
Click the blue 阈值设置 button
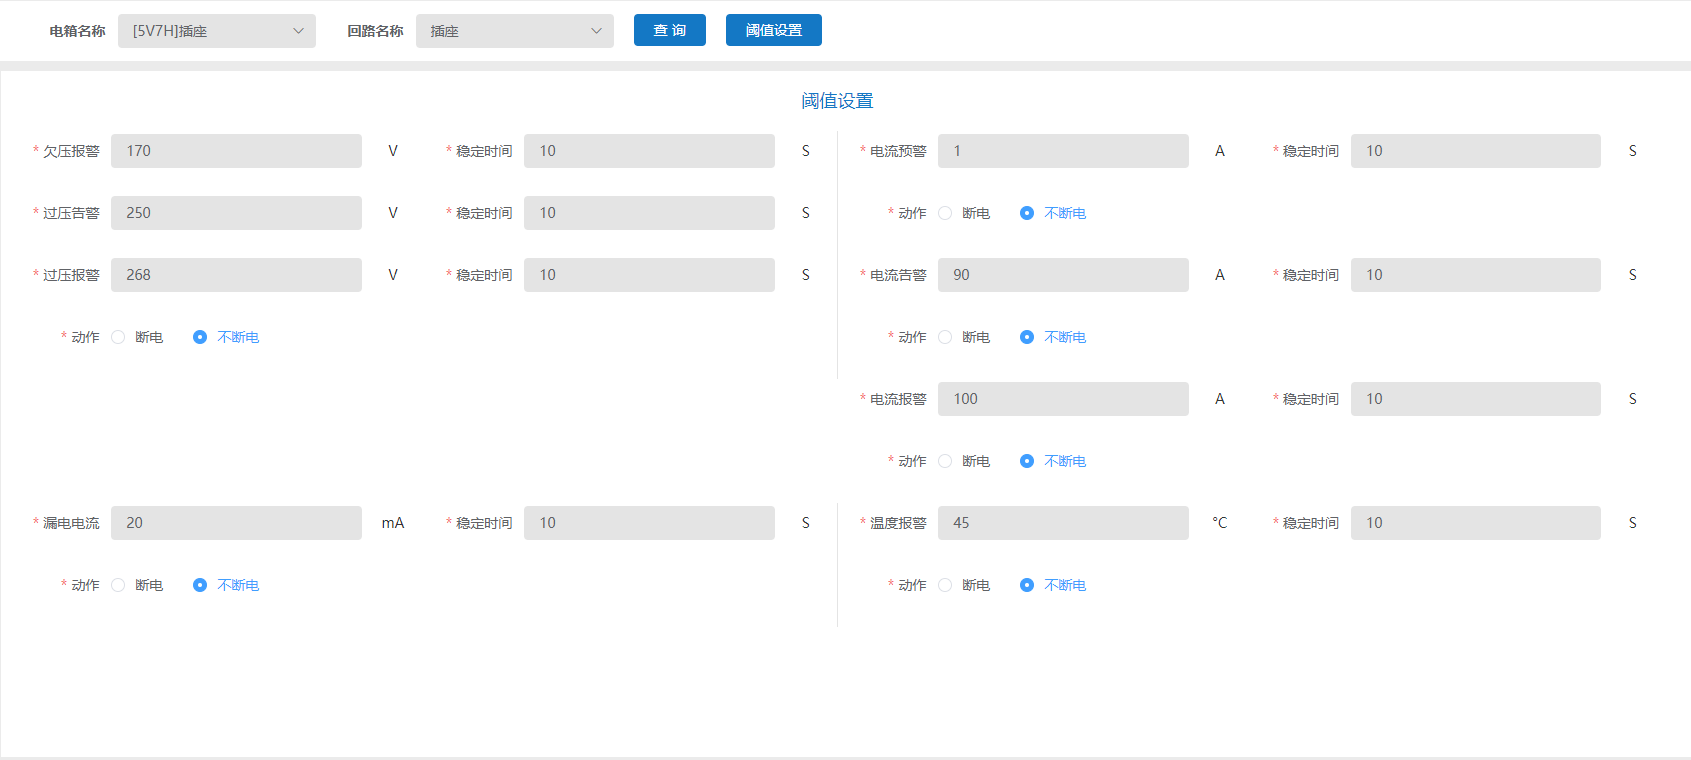(x=773, y=30)
